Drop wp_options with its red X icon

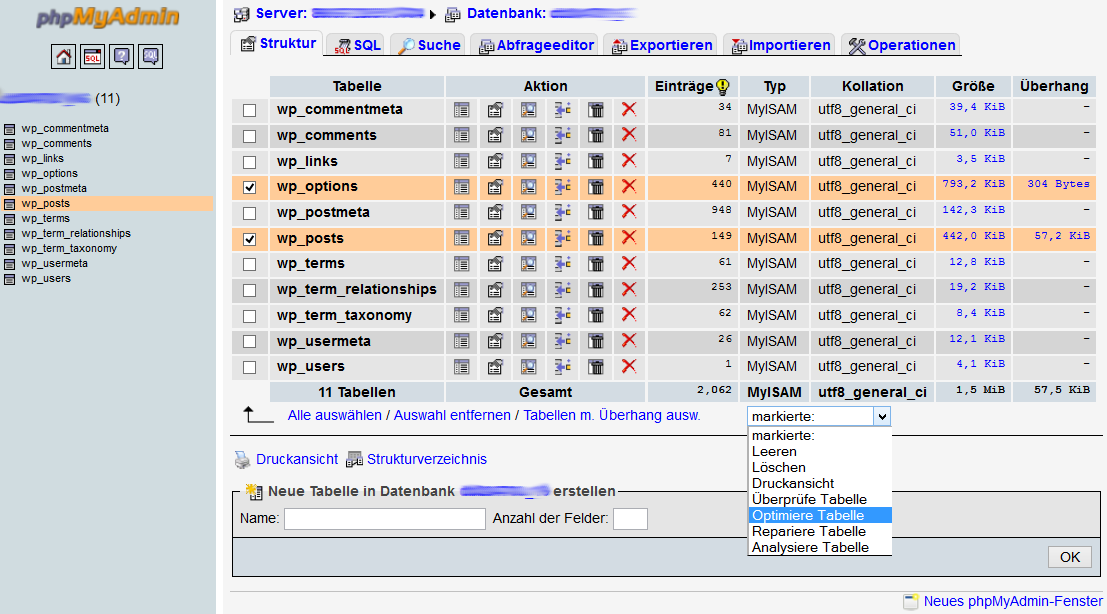point(628,186)
